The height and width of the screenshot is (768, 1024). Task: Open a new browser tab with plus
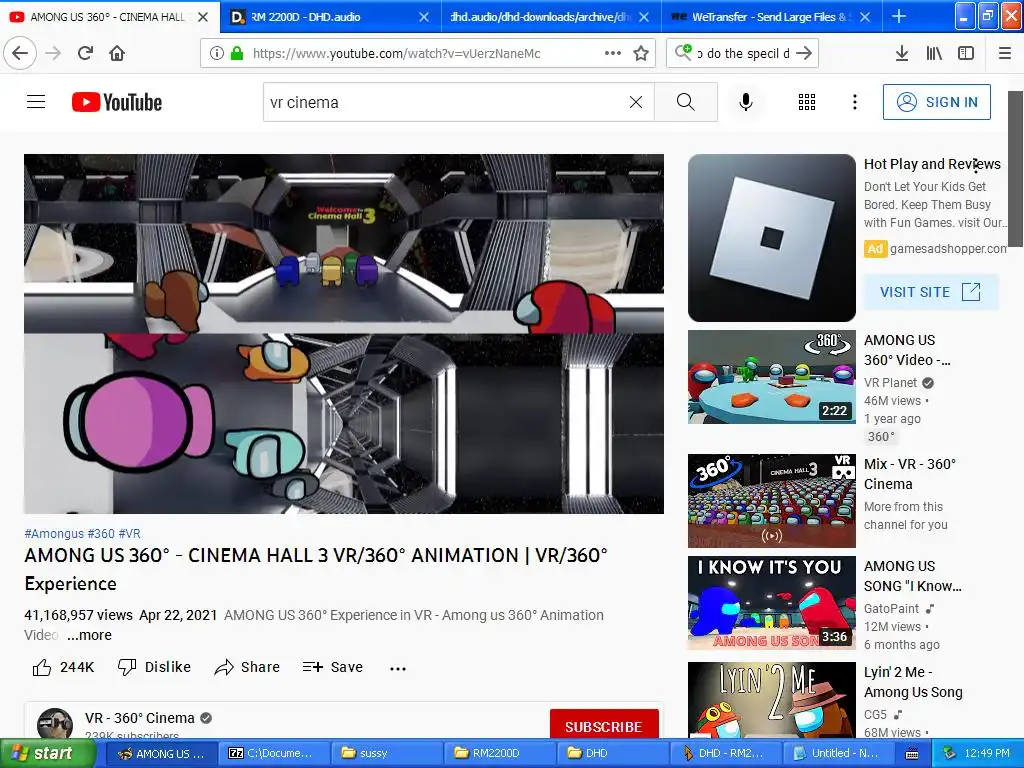(899, 16)
